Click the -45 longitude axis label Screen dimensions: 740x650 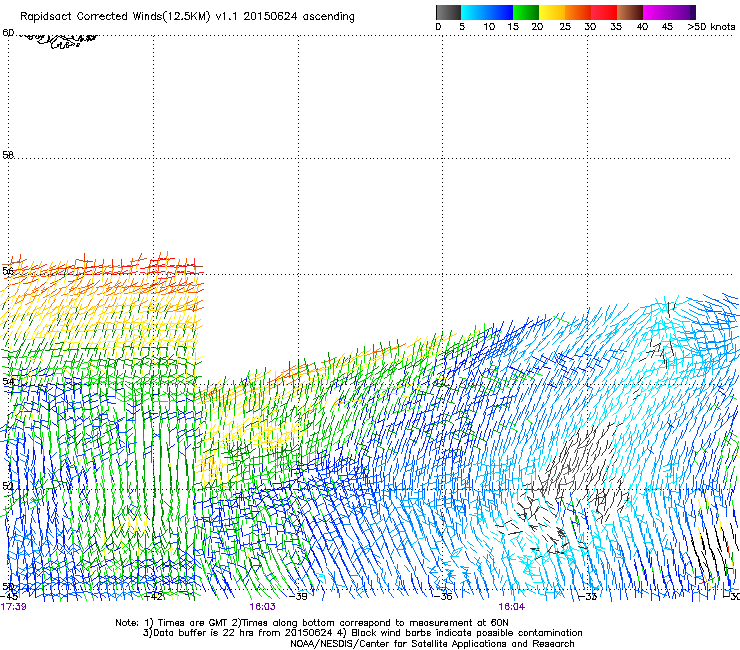pyautogui.click(x=8, y=596)
